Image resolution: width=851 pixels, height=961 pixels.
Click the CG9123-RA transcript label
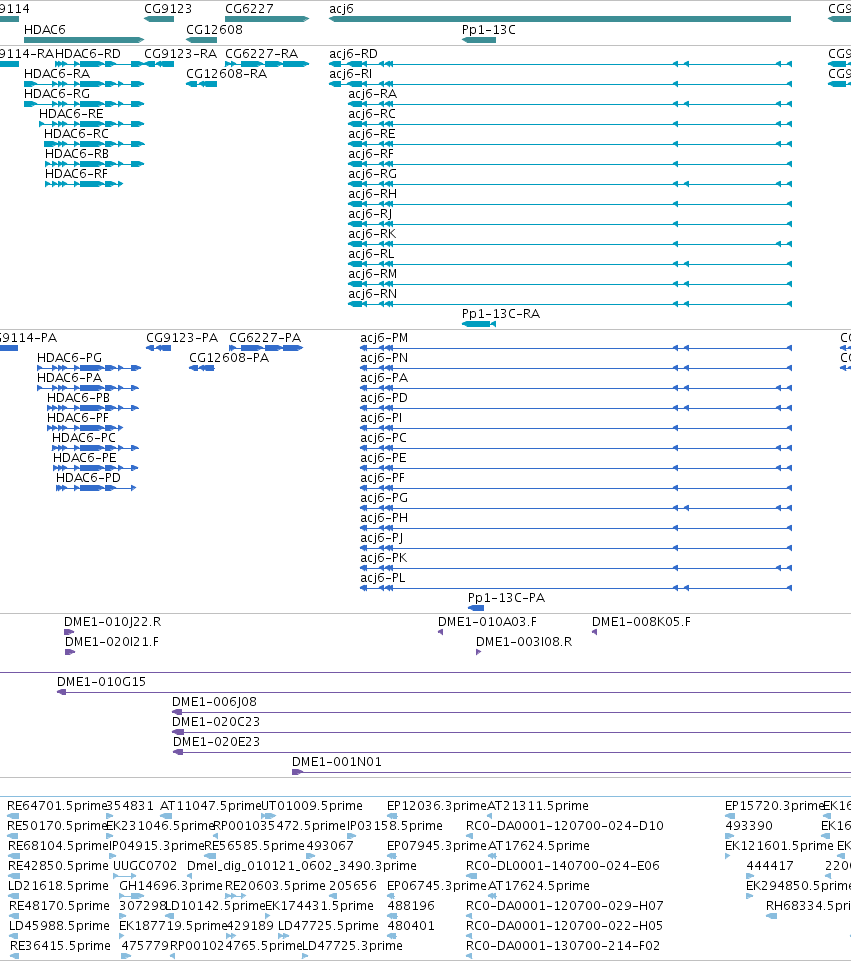click(x=180, y=54)
